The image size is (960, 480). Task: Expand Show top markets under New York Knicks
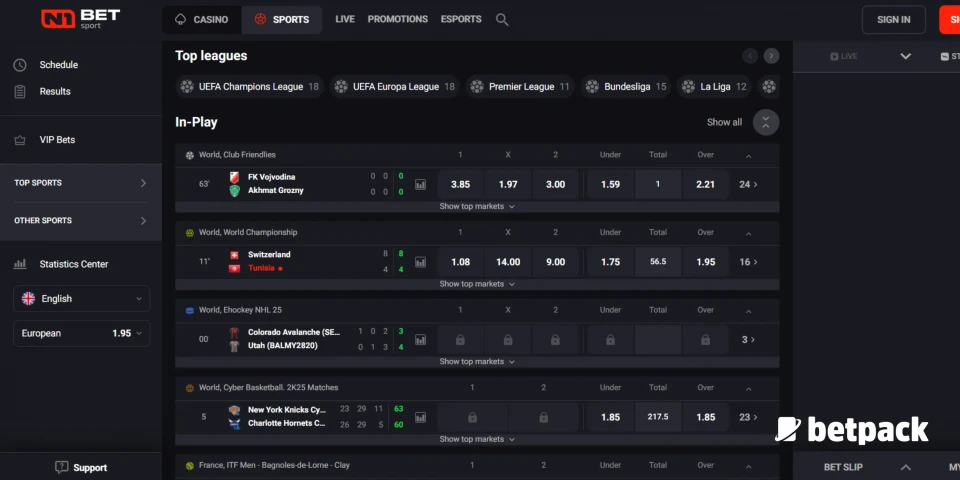477,439
